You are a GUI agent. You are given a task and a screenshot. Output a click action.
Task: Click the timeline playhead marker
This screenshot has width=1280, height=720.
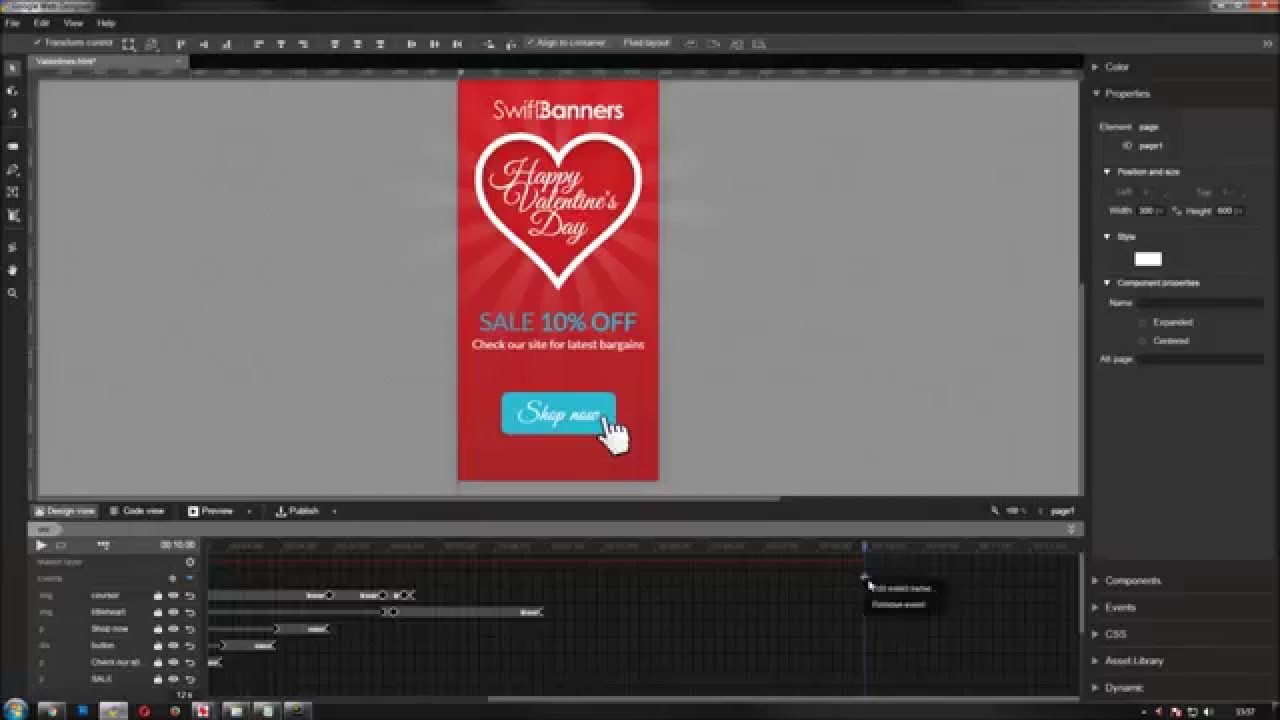865,546
